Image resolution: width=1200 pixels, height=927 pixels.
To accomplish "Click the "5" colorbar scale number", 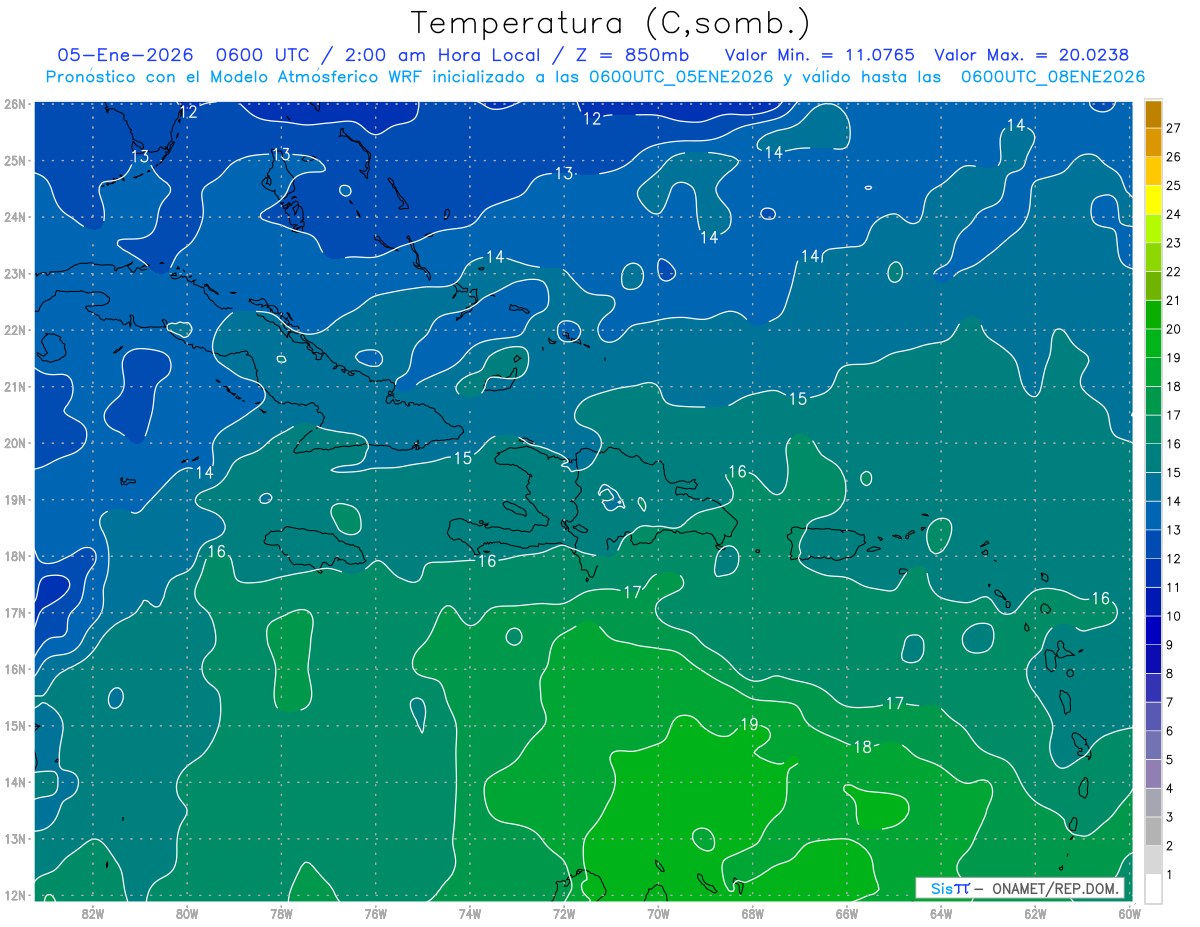I will tap(1171, 760).
